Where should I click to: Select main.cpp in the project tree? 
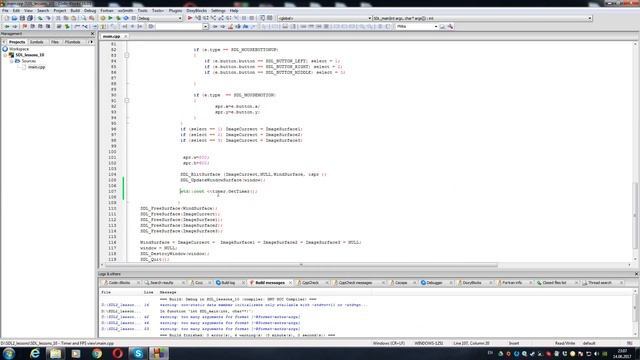coord(36,67)
